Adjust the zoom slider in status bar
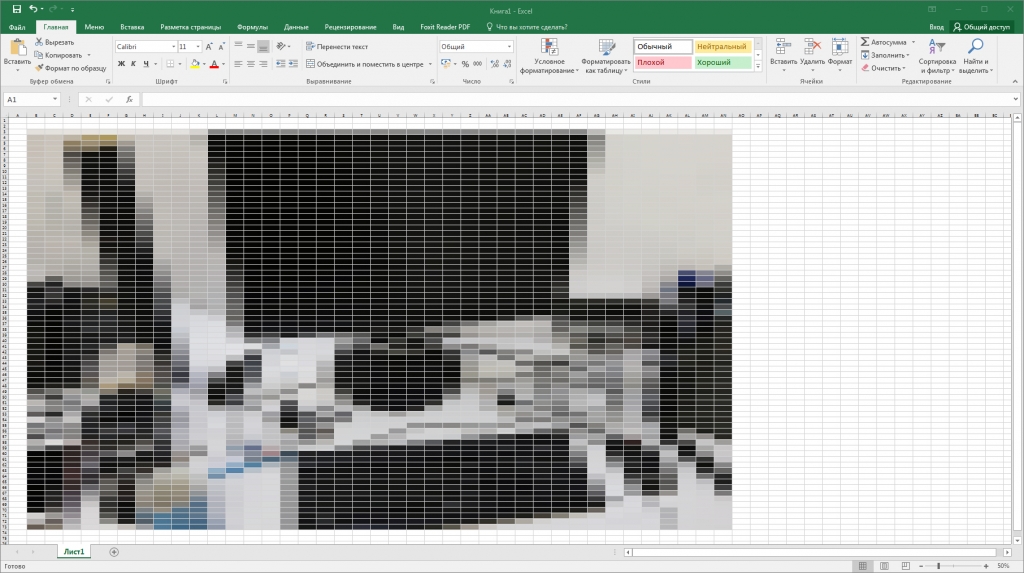This screenshot has height=573, width=1024. [938, 566]
